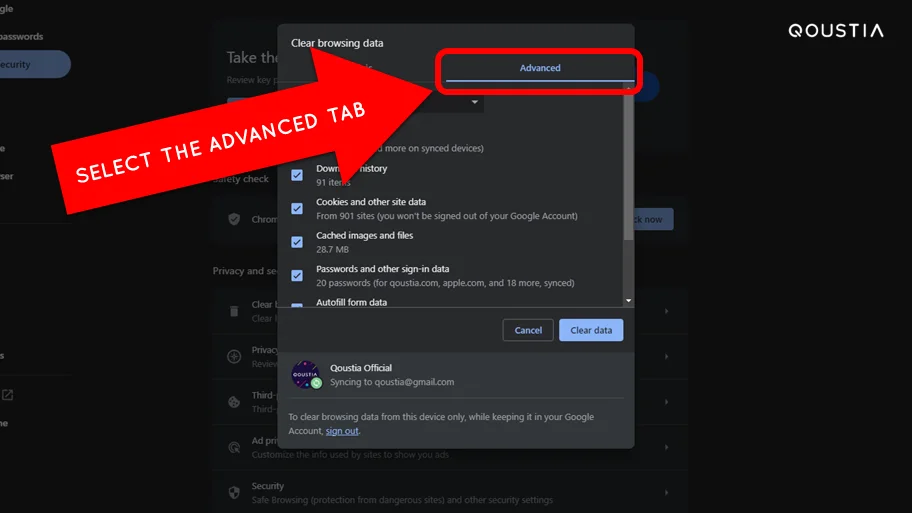Click the trash icon beside Clear browsing data

point(234,311)
